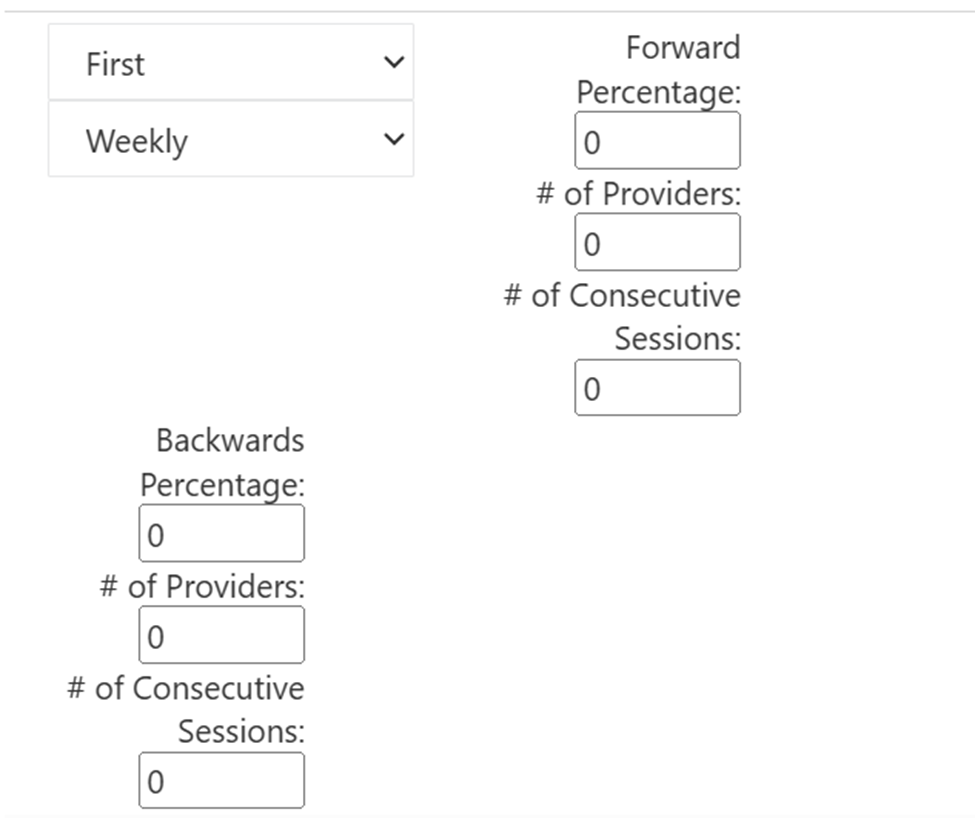Focus the Forward Percentage input field
This screenshot has width=975, height=818.
(x=657, y=140)
